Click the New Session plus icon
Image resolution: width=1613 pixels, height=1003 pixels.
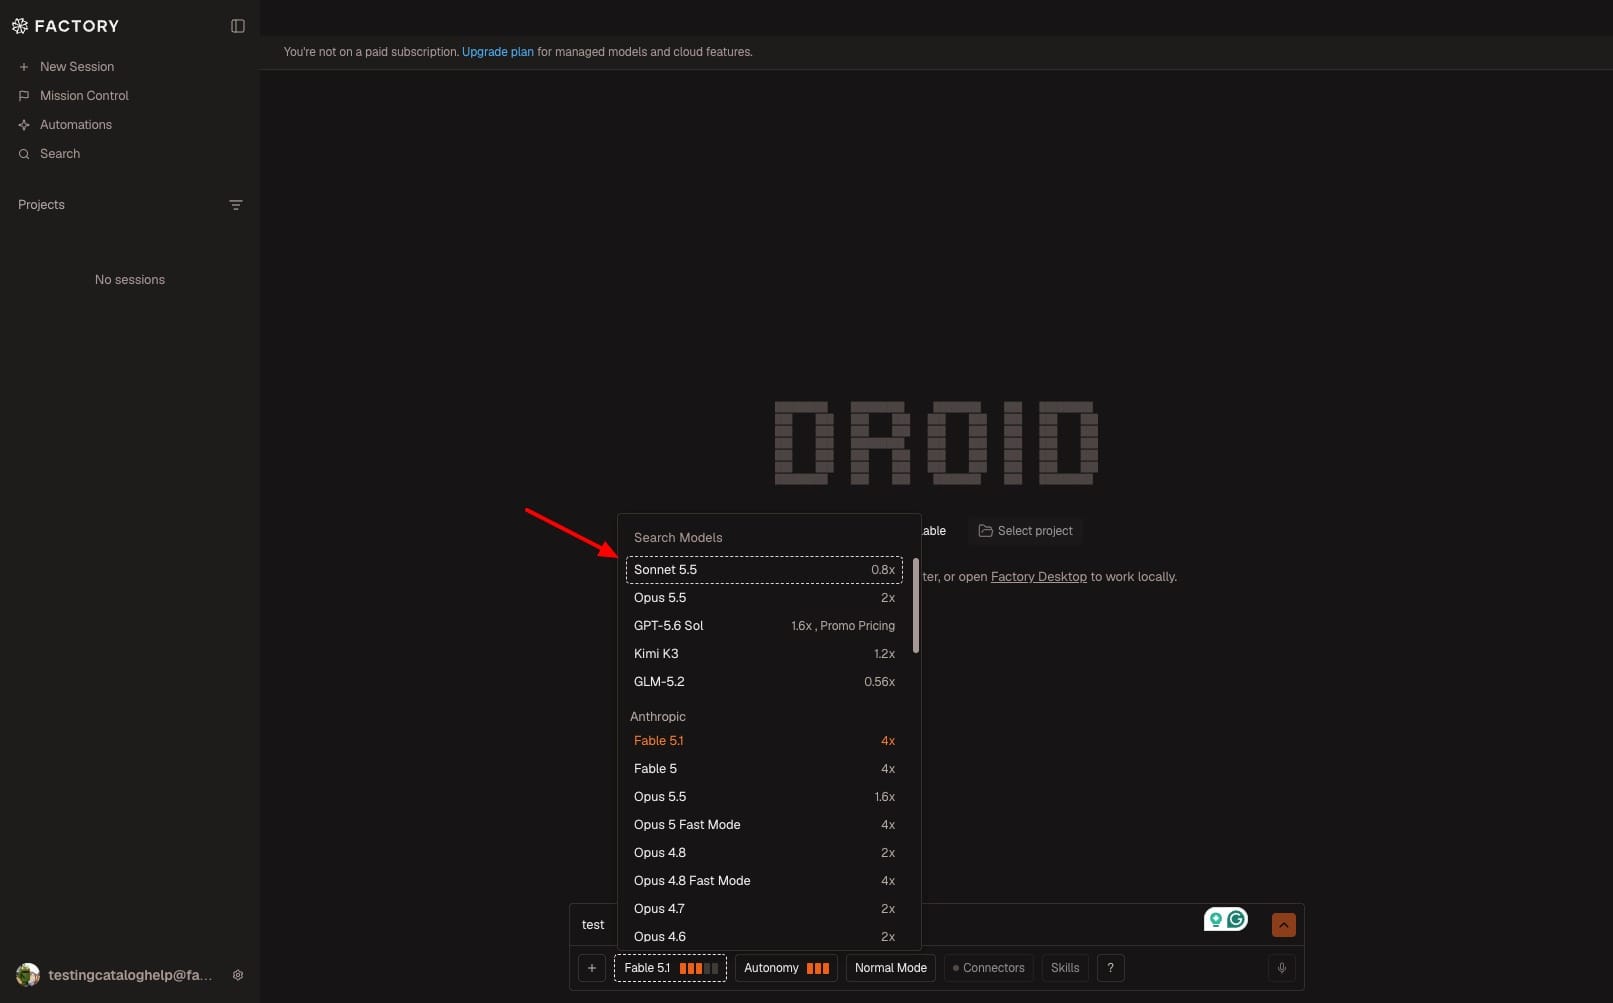24,67
